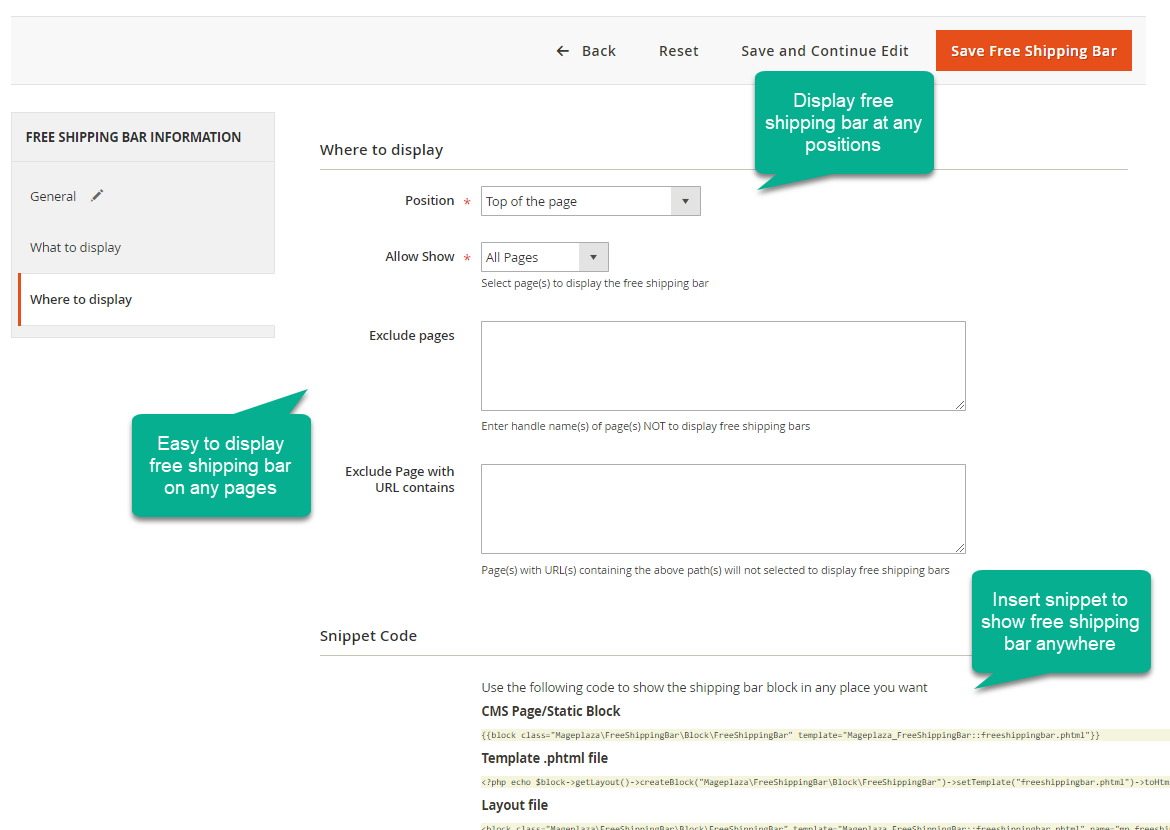
Task: Open the Position dropdown
Action: pos(591,202)
